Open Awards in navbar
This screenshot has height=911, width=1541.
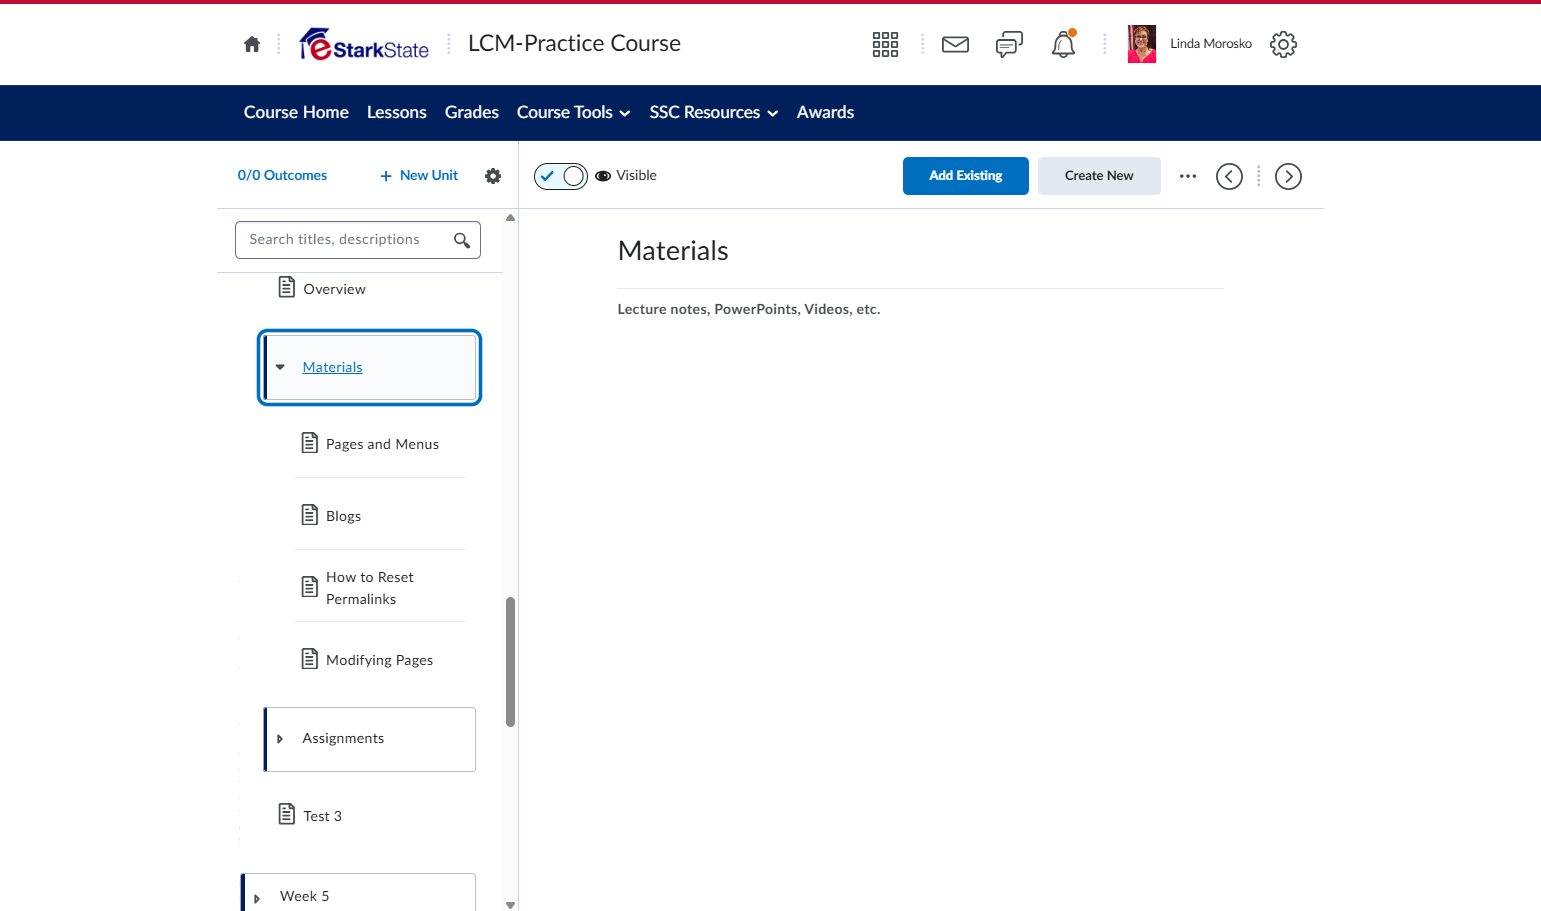825,113
